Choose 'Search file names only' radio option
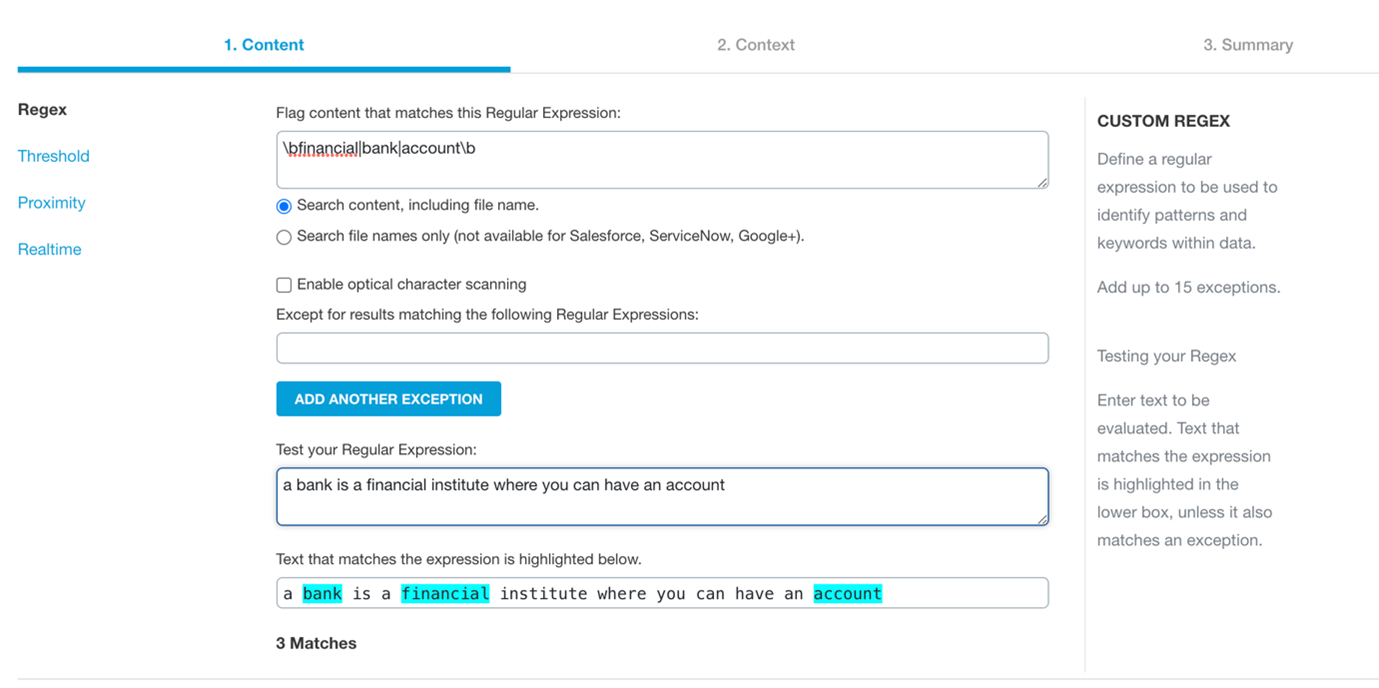Viewport: 1379px width, 688px height. (284, 237)
